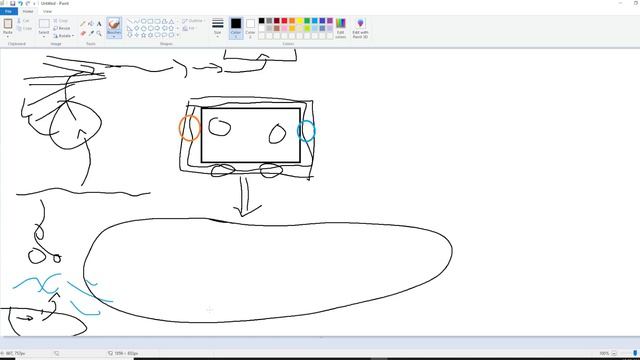640x360 pixels.
Task: Pick the purple palette color
Action: pos(330,21)
